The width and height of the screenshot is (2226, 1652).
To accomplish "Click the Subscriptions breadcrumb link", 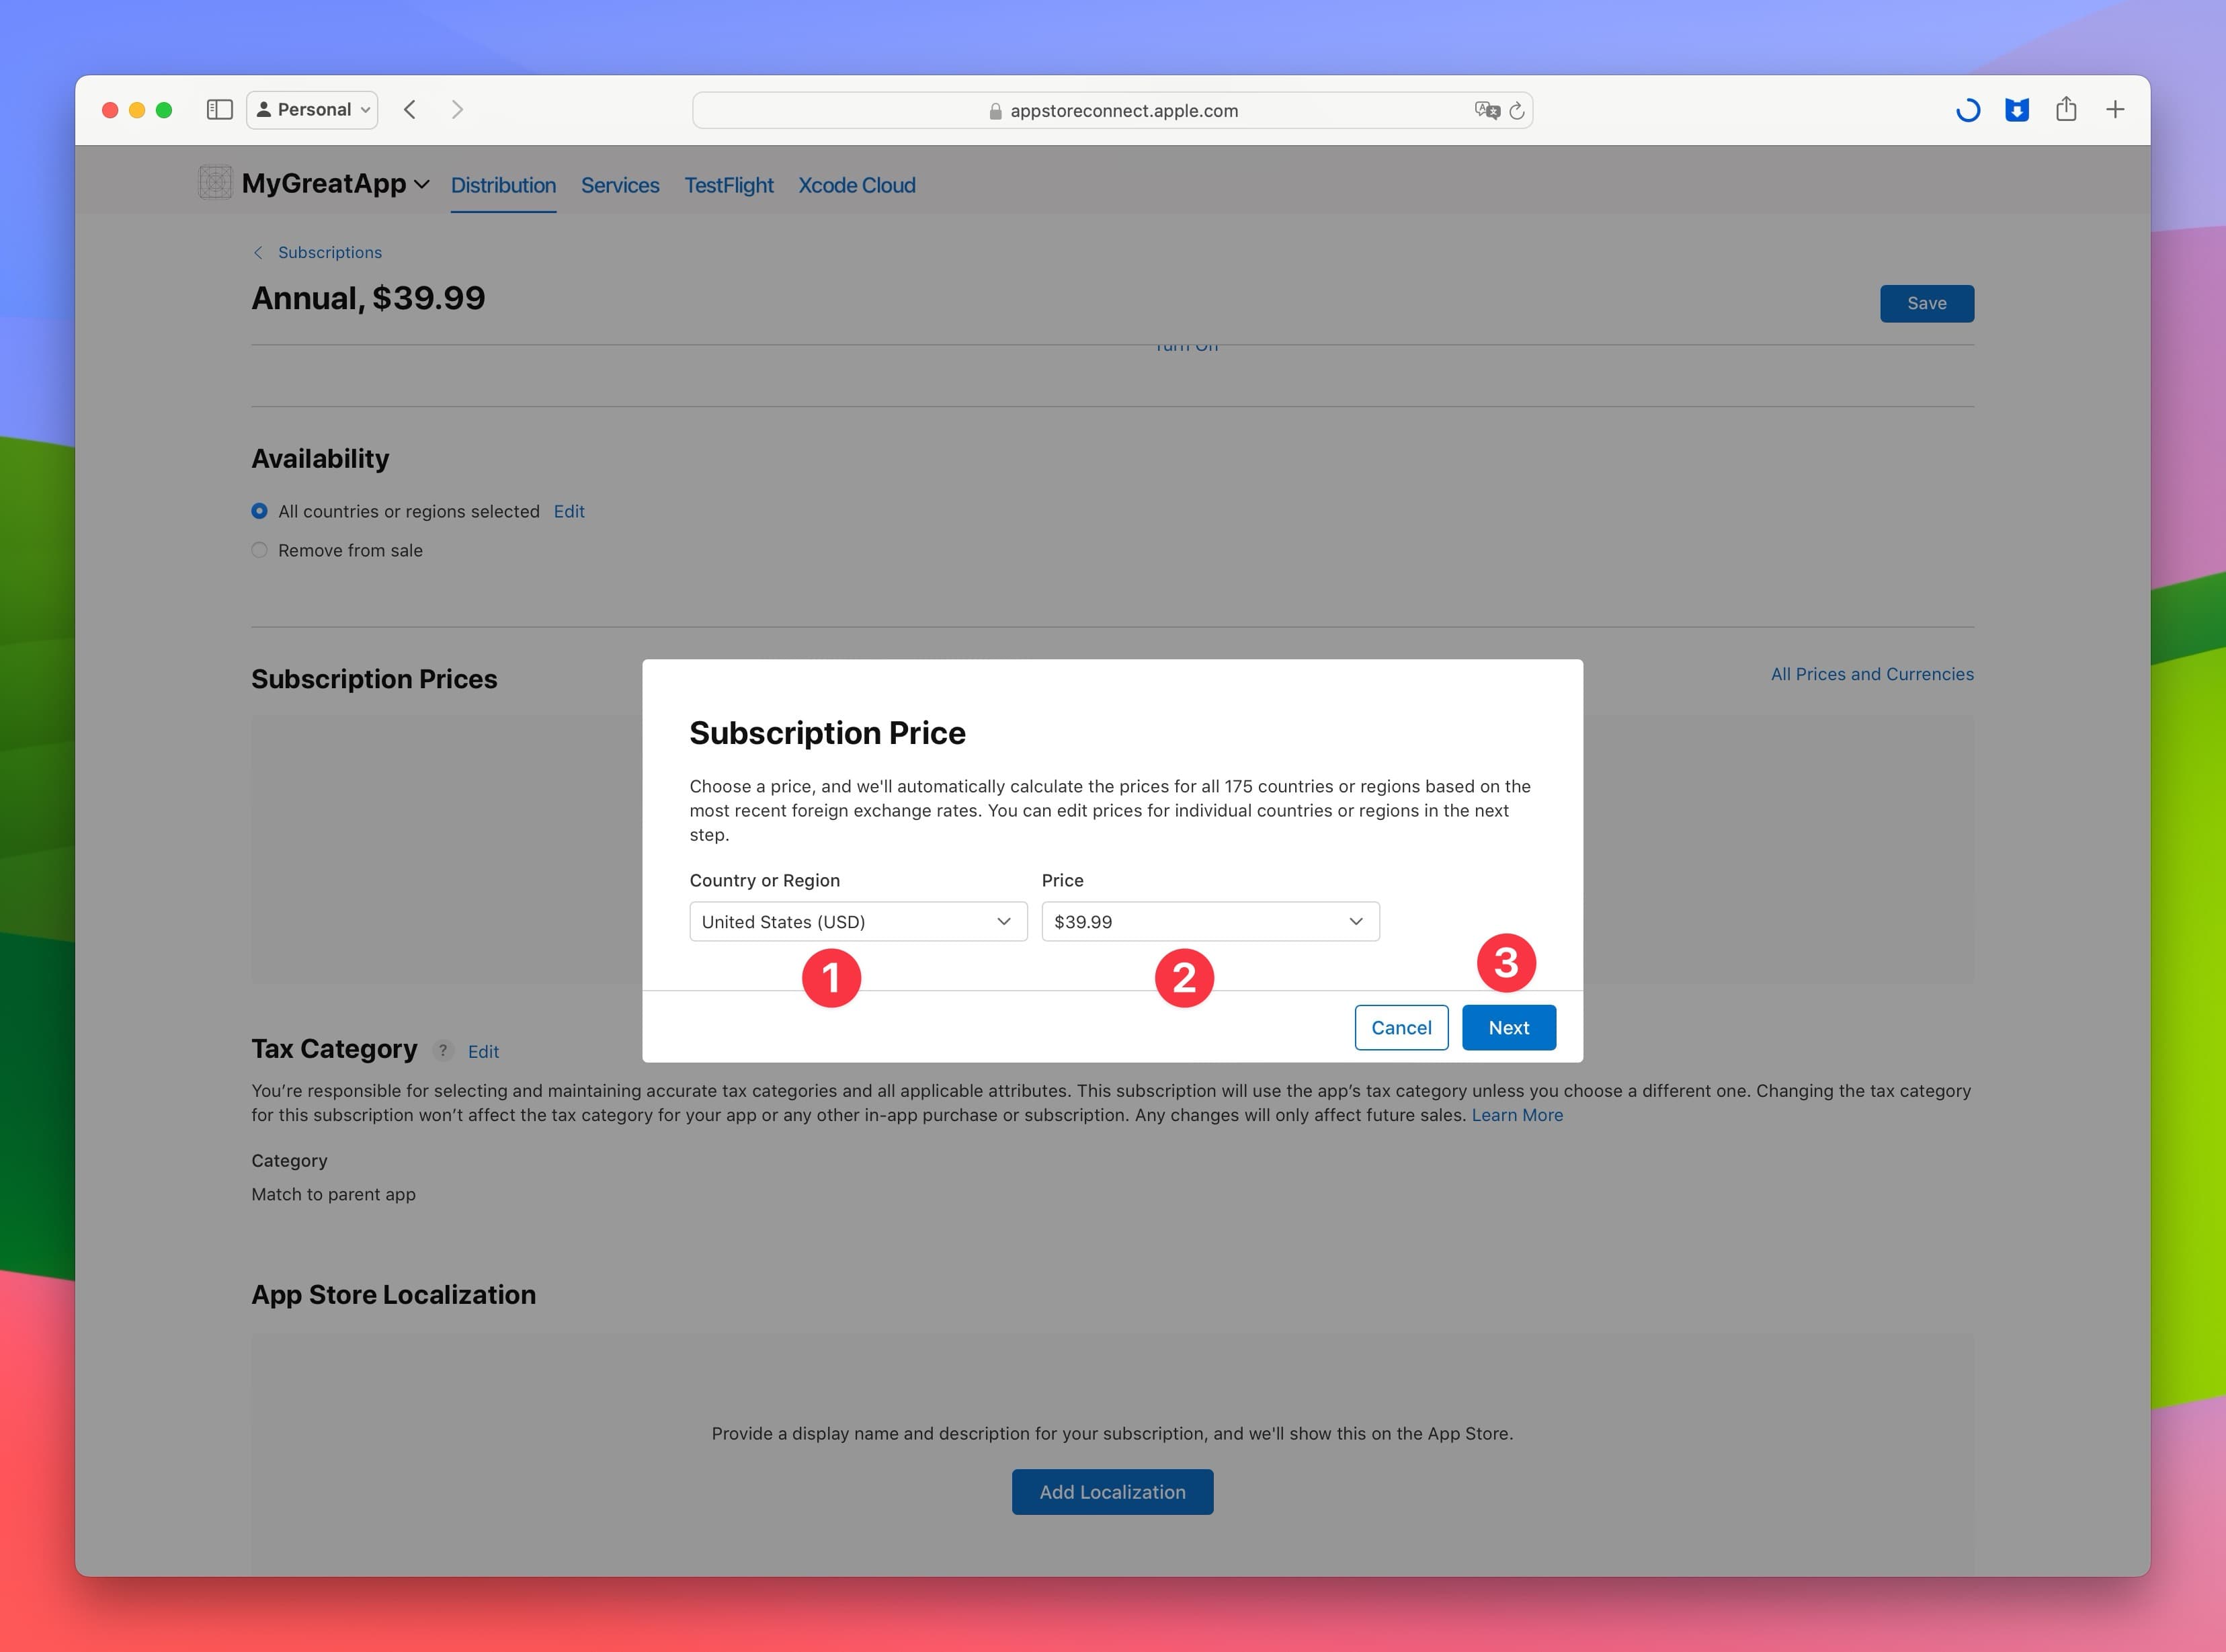I will coord(329,251).
